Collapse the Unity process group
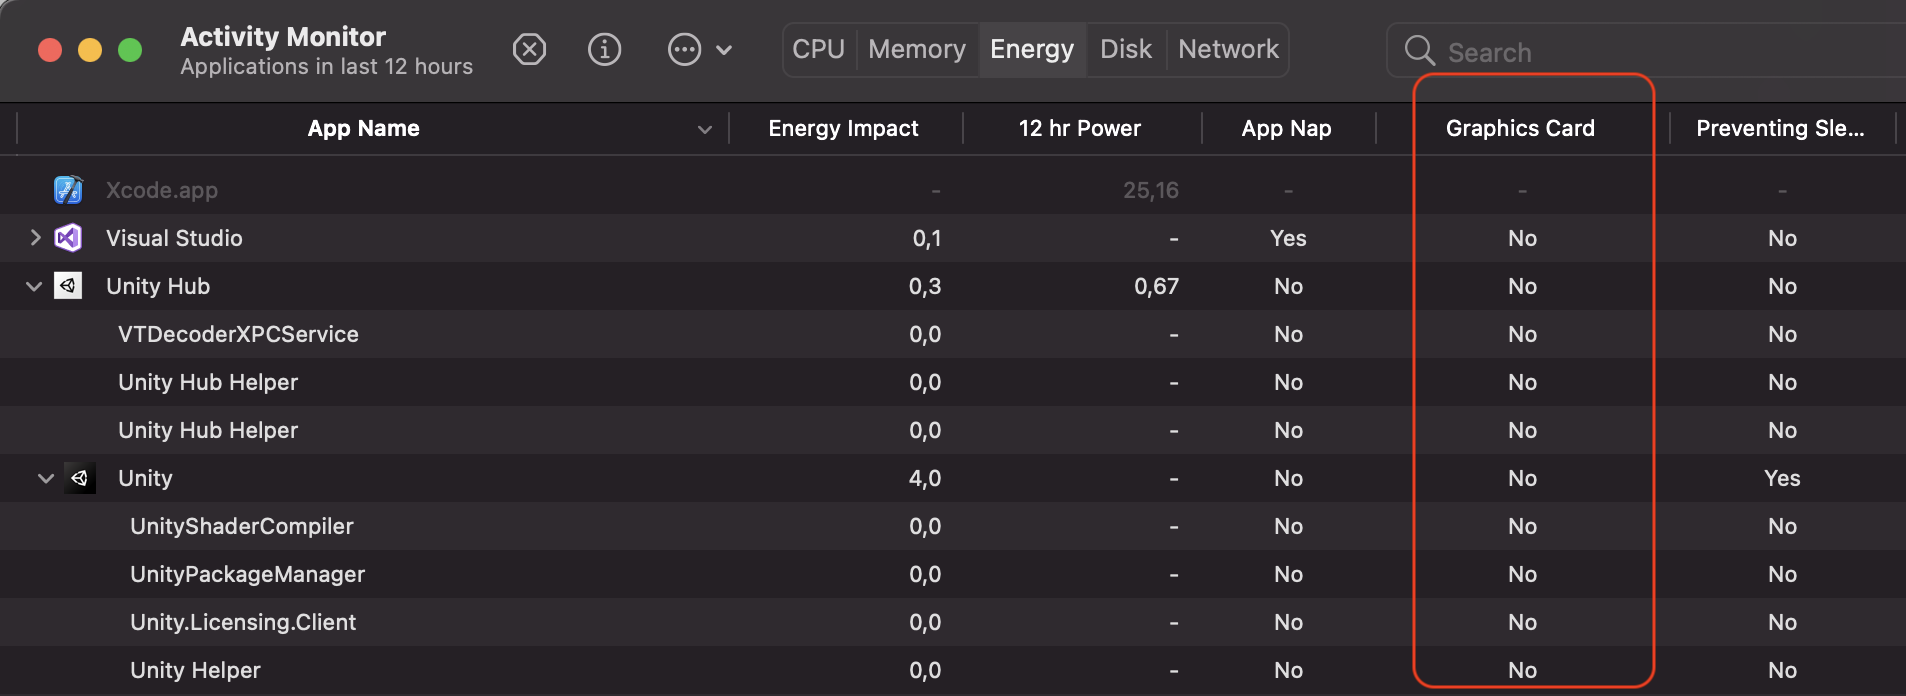Image resolution: width=1906 pixels, height=696 pixels. (x=46, y=478)
